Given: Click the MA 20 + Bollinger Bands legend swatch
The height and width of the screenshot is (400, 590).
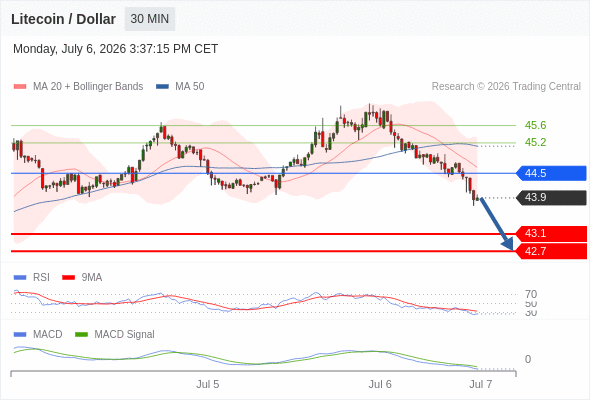Looking at the screenshot, I should 20,87.
